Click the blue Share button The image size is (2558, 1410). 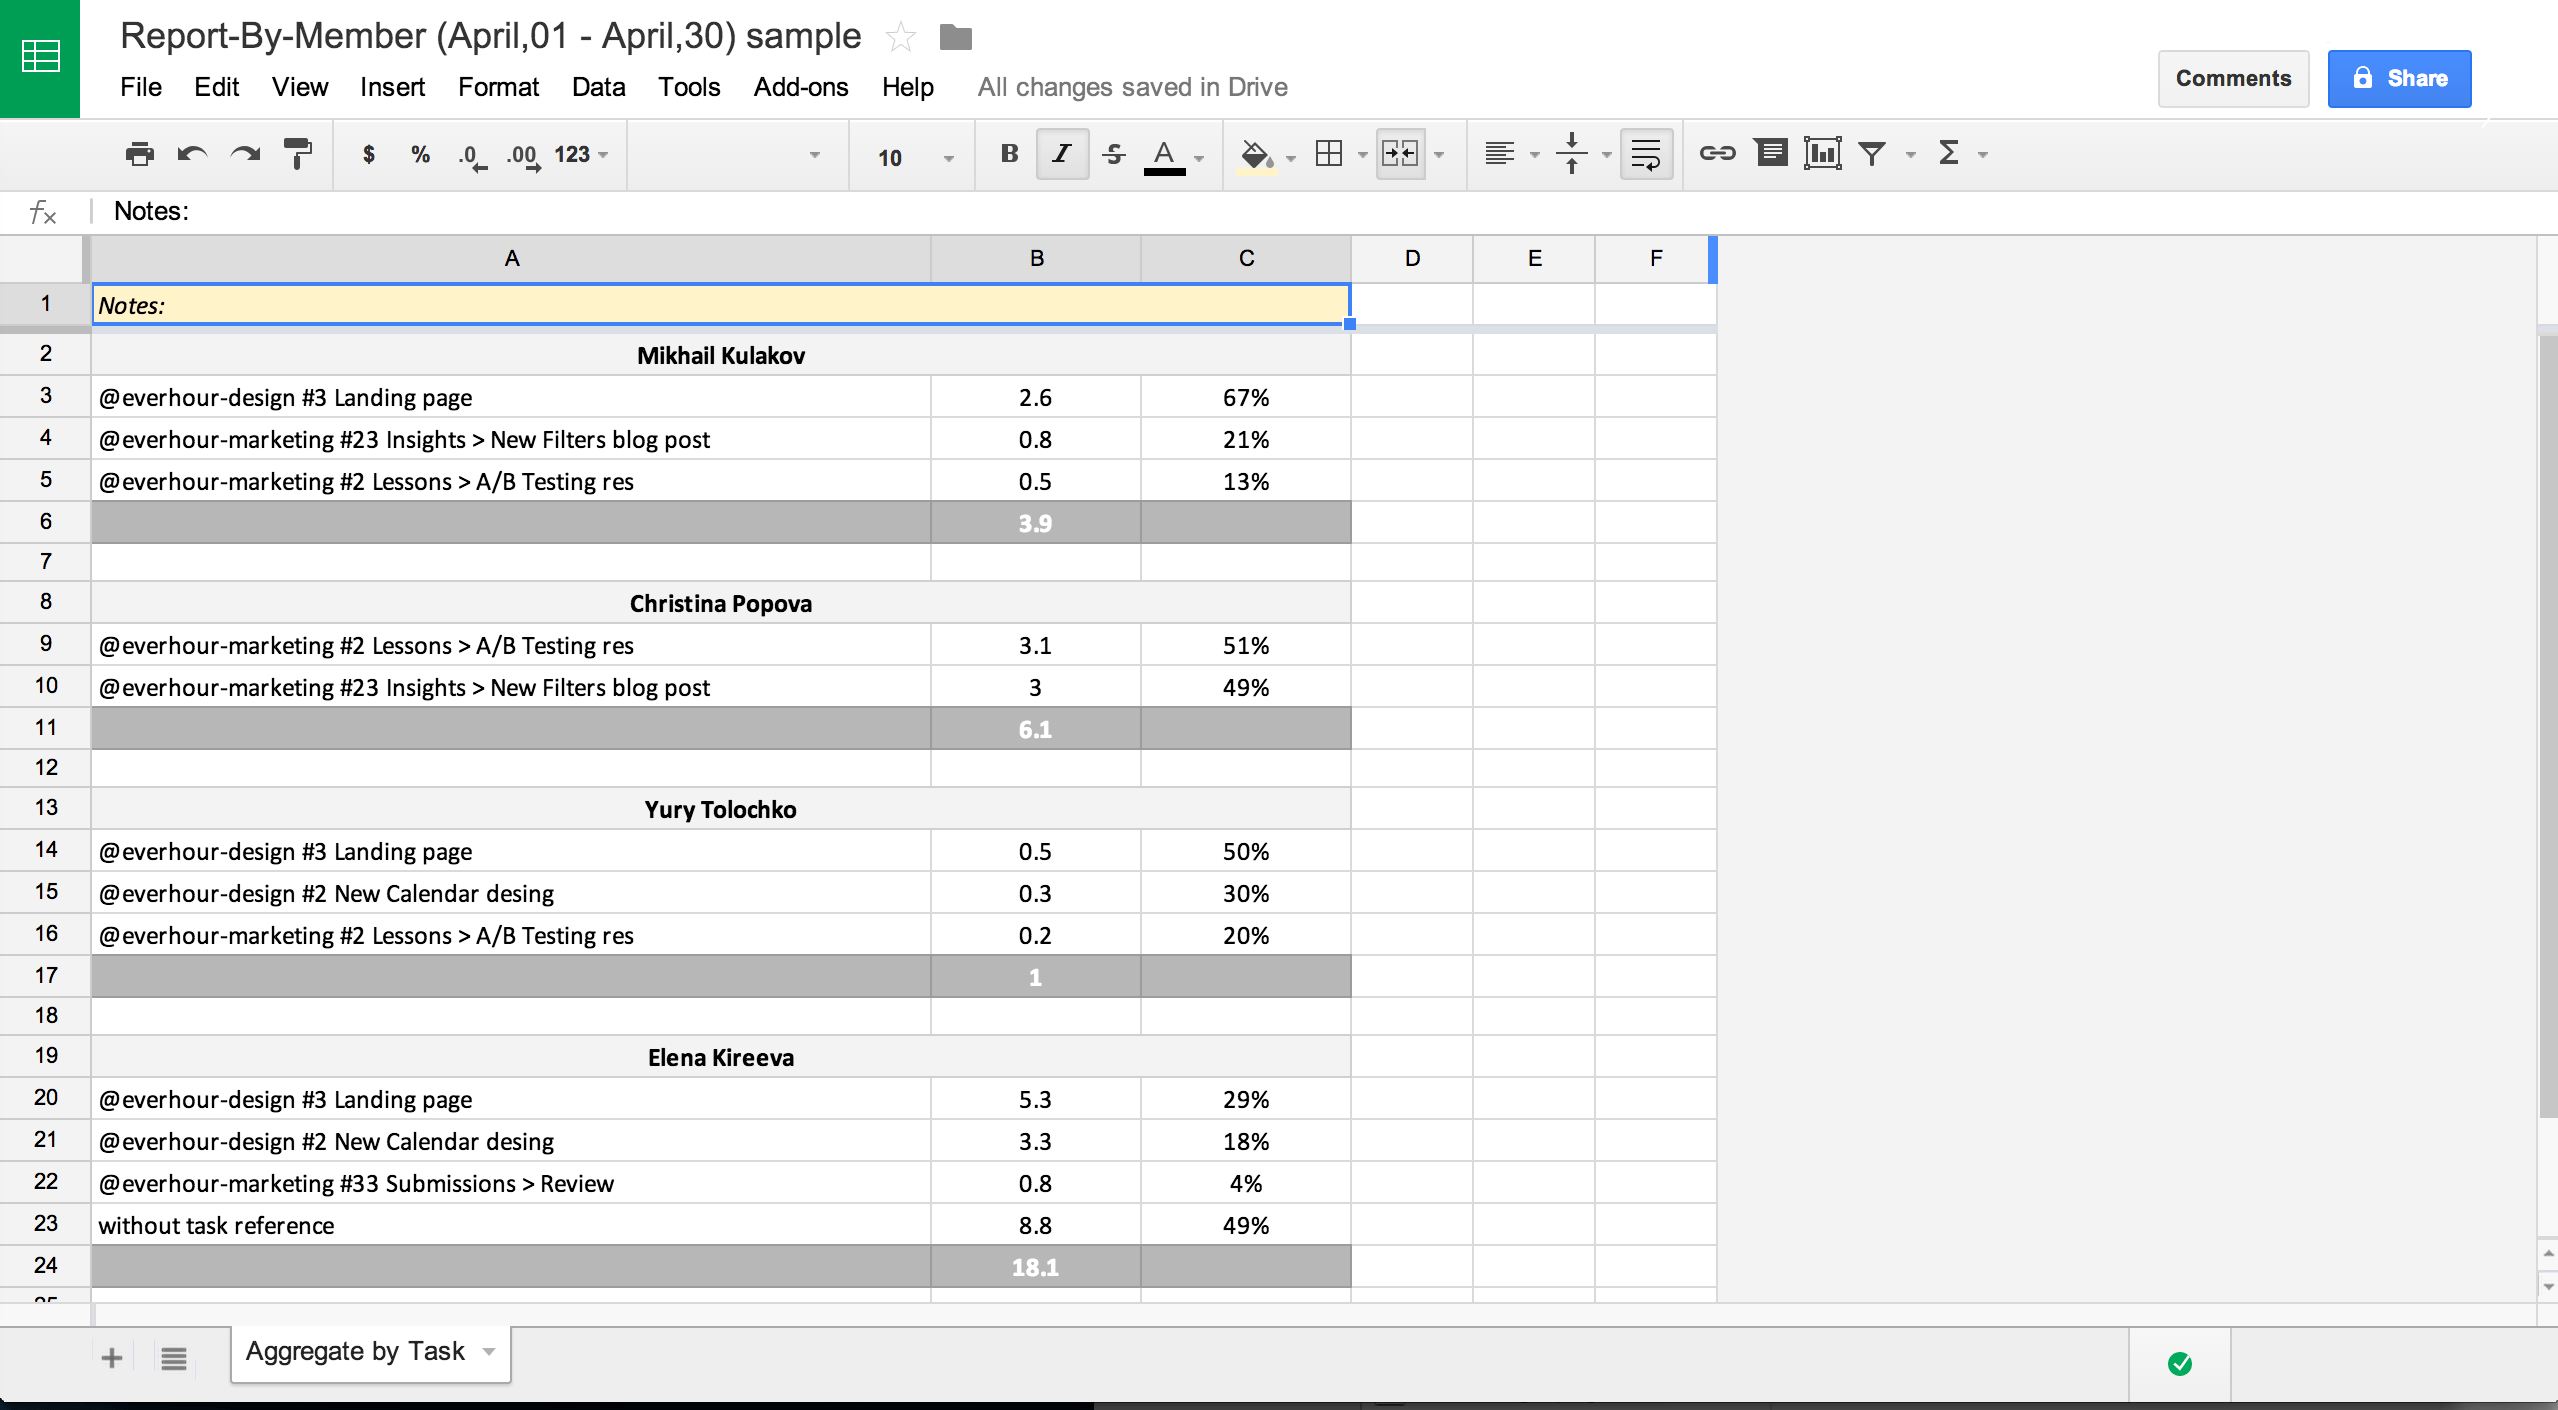click(x=2398, y=78)
